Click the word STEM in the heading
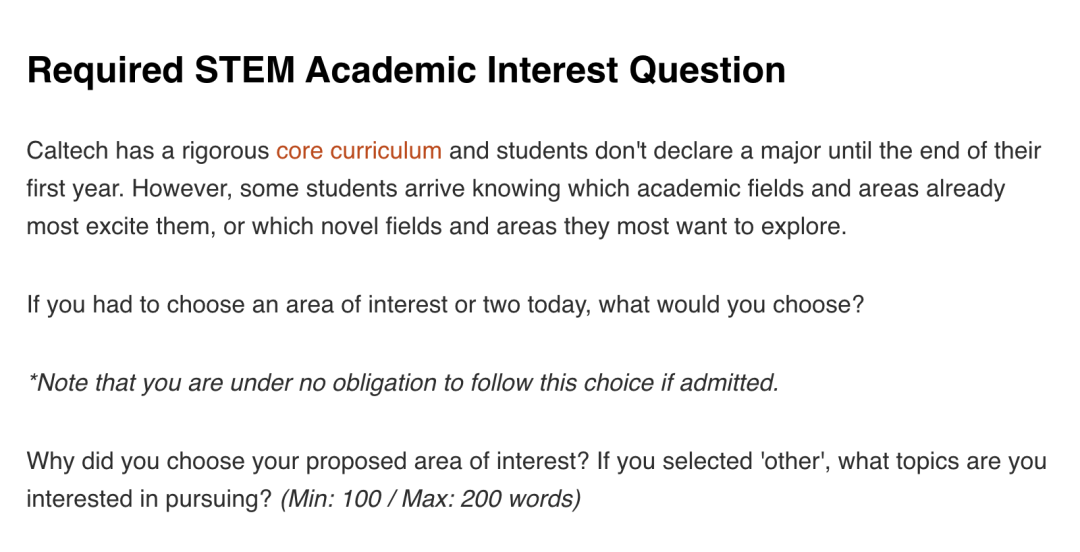Viewport: 1080px width, 552px height. tap(245, 70)
